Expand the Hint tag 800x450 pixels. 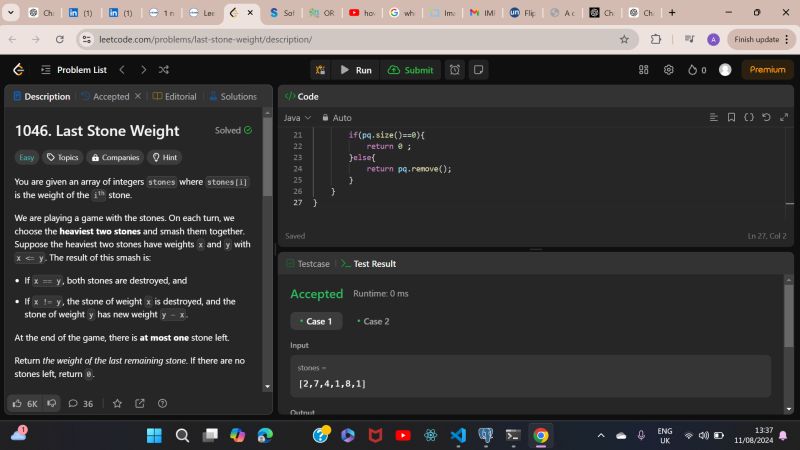[x=165, y=157]
